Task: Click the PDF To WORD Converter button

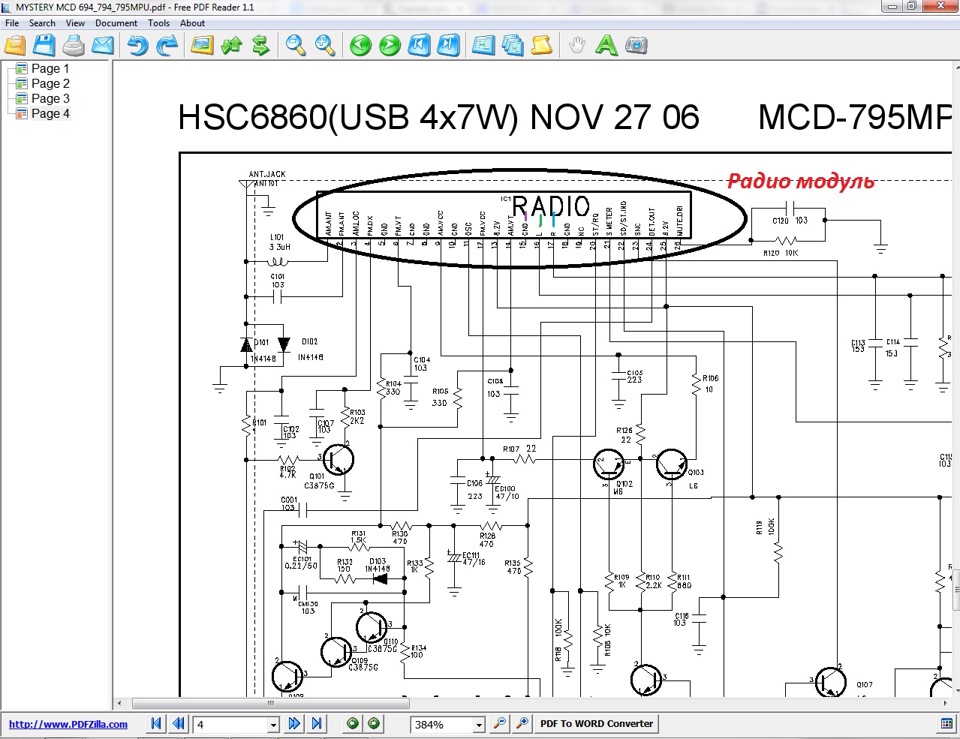Action: coord(596,724)
